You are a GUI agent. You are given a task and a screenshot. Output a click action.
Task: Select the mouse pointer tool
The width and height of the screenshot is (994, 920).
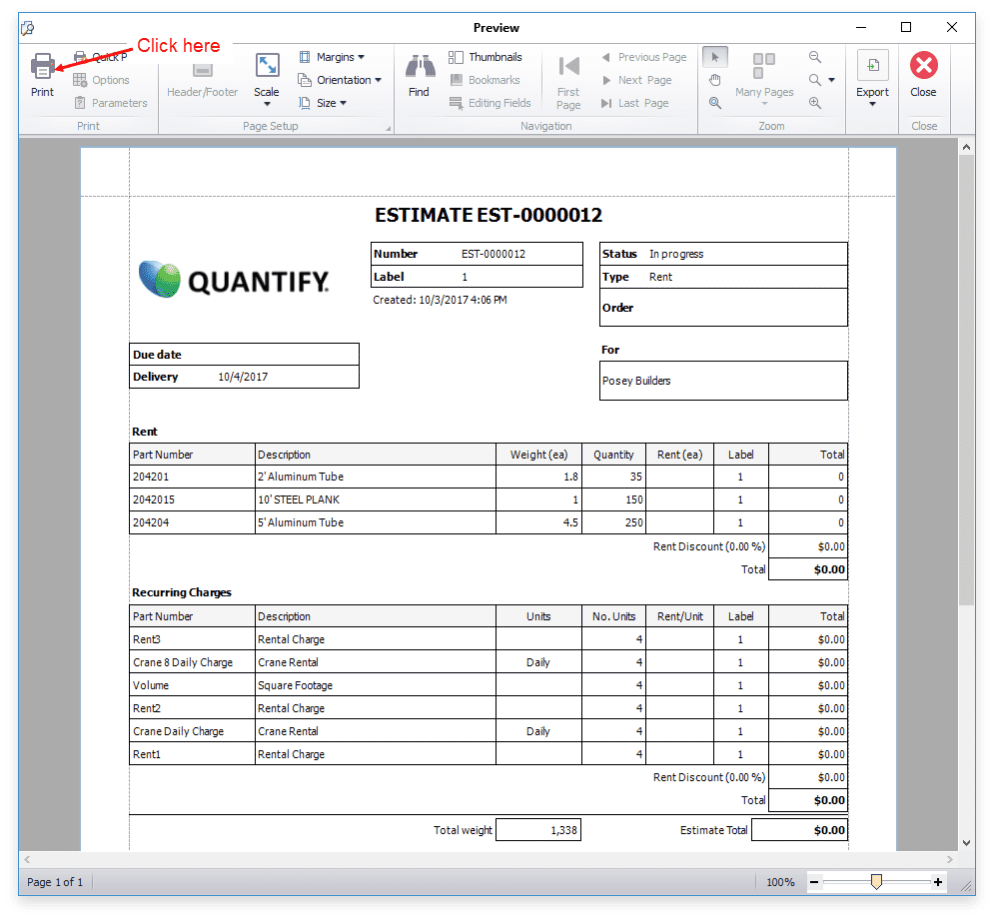[x=715, y=57]
